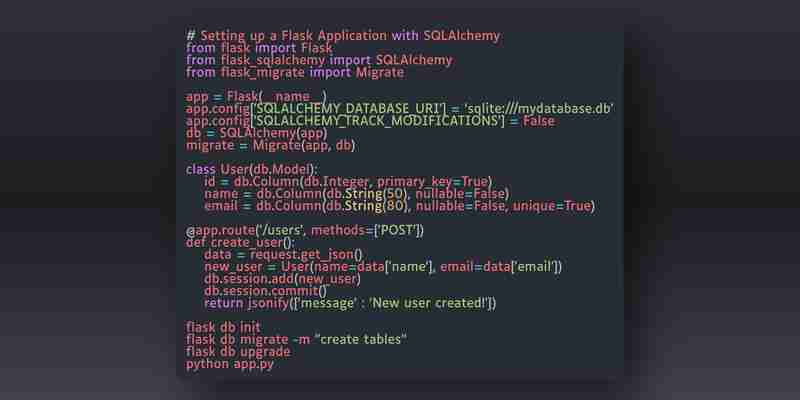
Task: Click the line 'app = Flask(__name__)'
Action: pyautogui.click(x=256, y=97)
